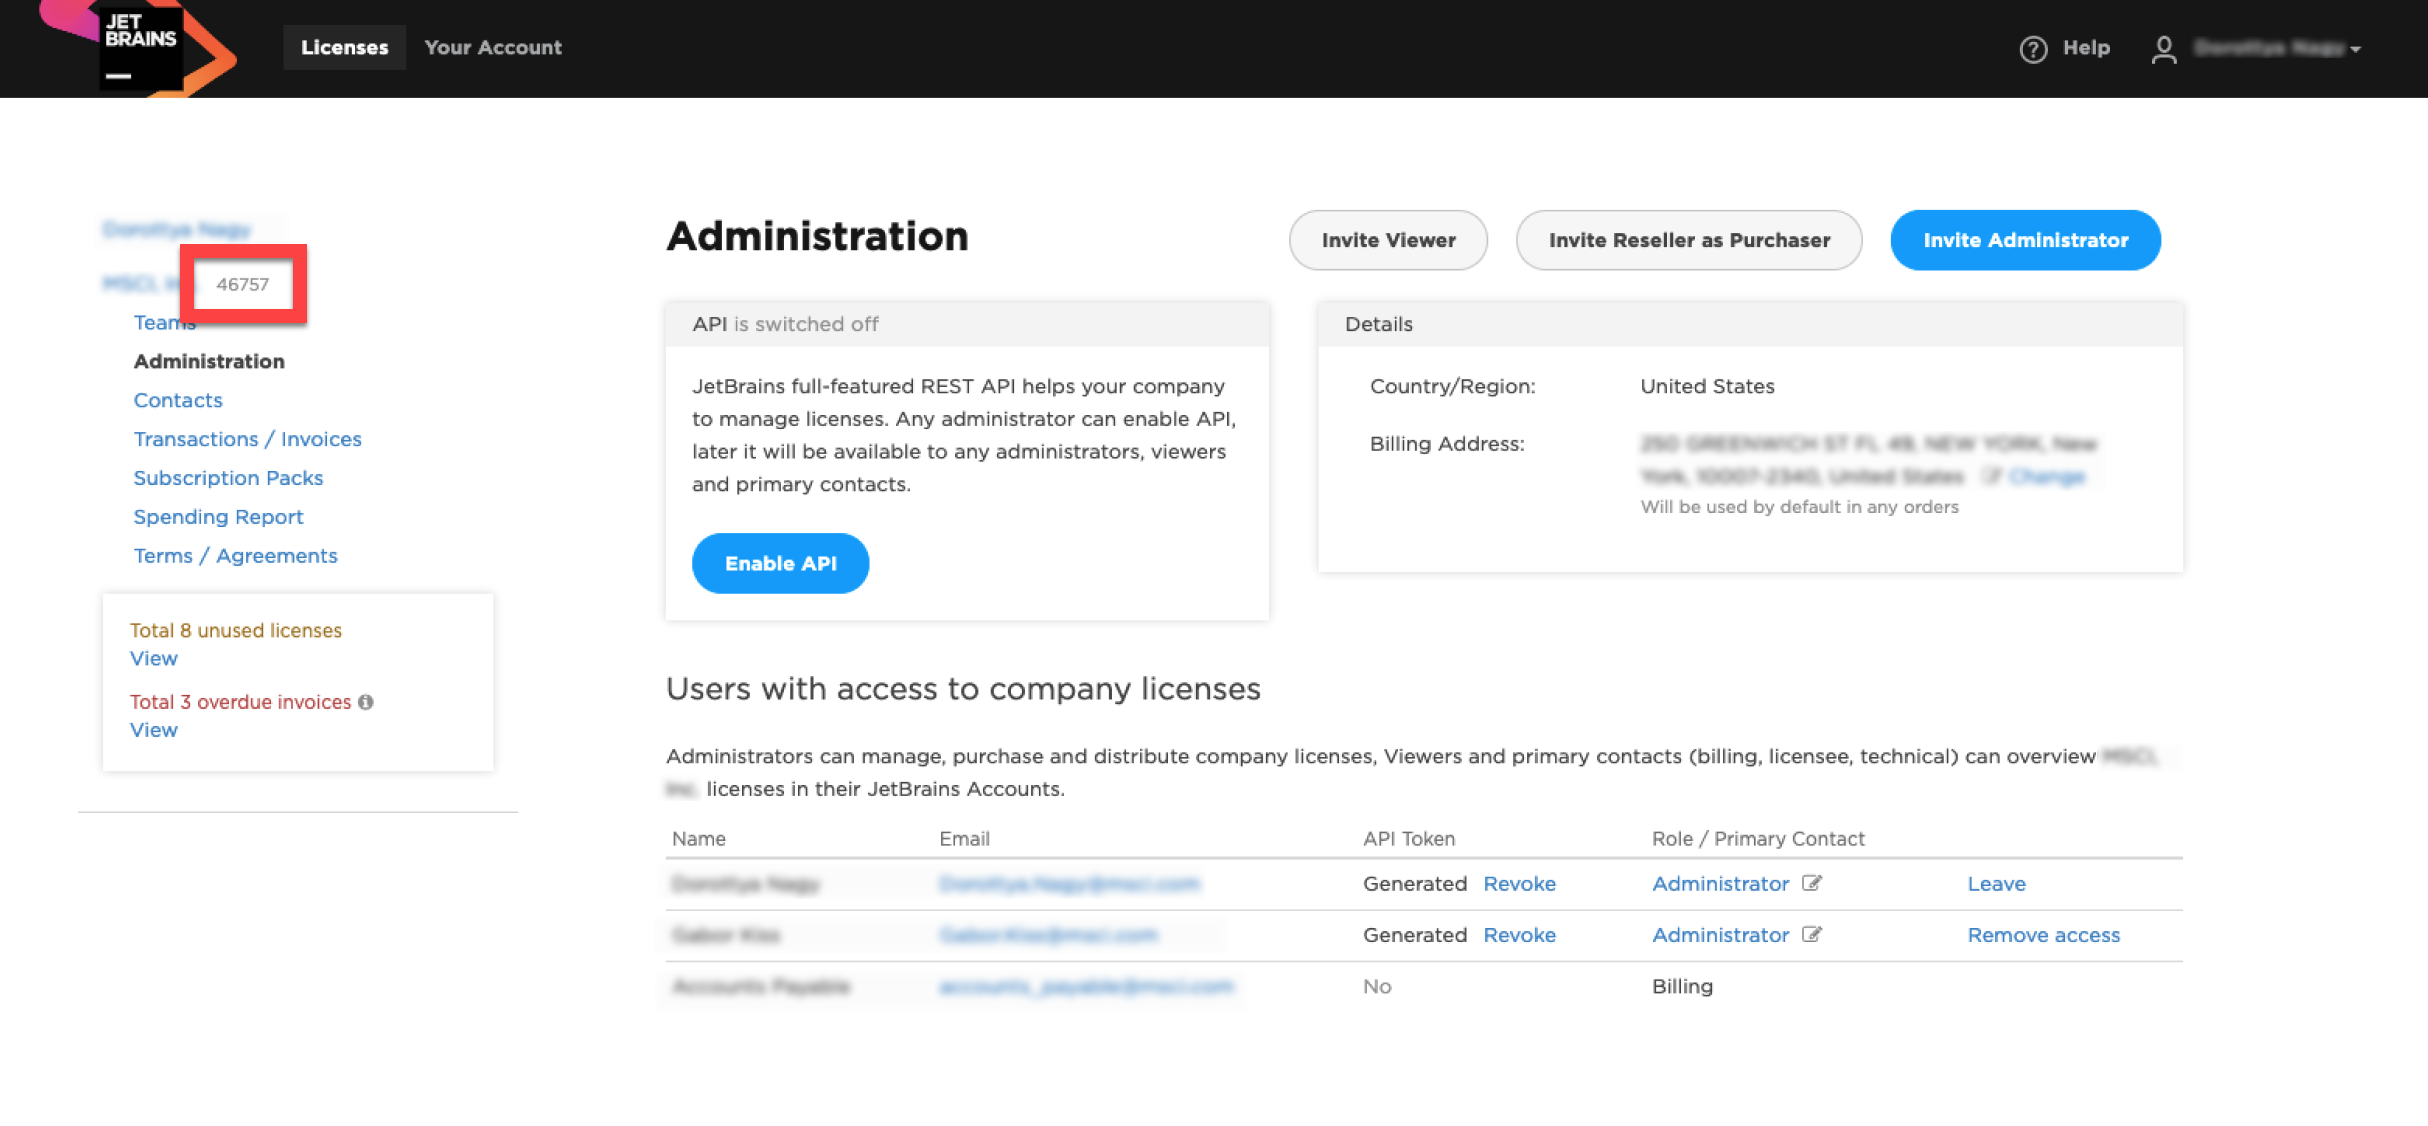Click 'Total 3 overdue invoices' text
Image resolution: width=2428 pixels, height=1126 pixels.
pyautogui.click(x=241, y=702)
